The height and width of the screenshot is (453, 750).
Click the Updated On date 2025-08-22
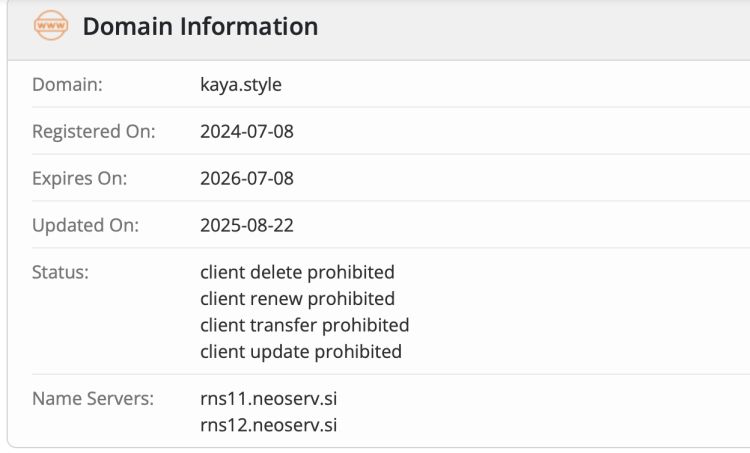247,226
